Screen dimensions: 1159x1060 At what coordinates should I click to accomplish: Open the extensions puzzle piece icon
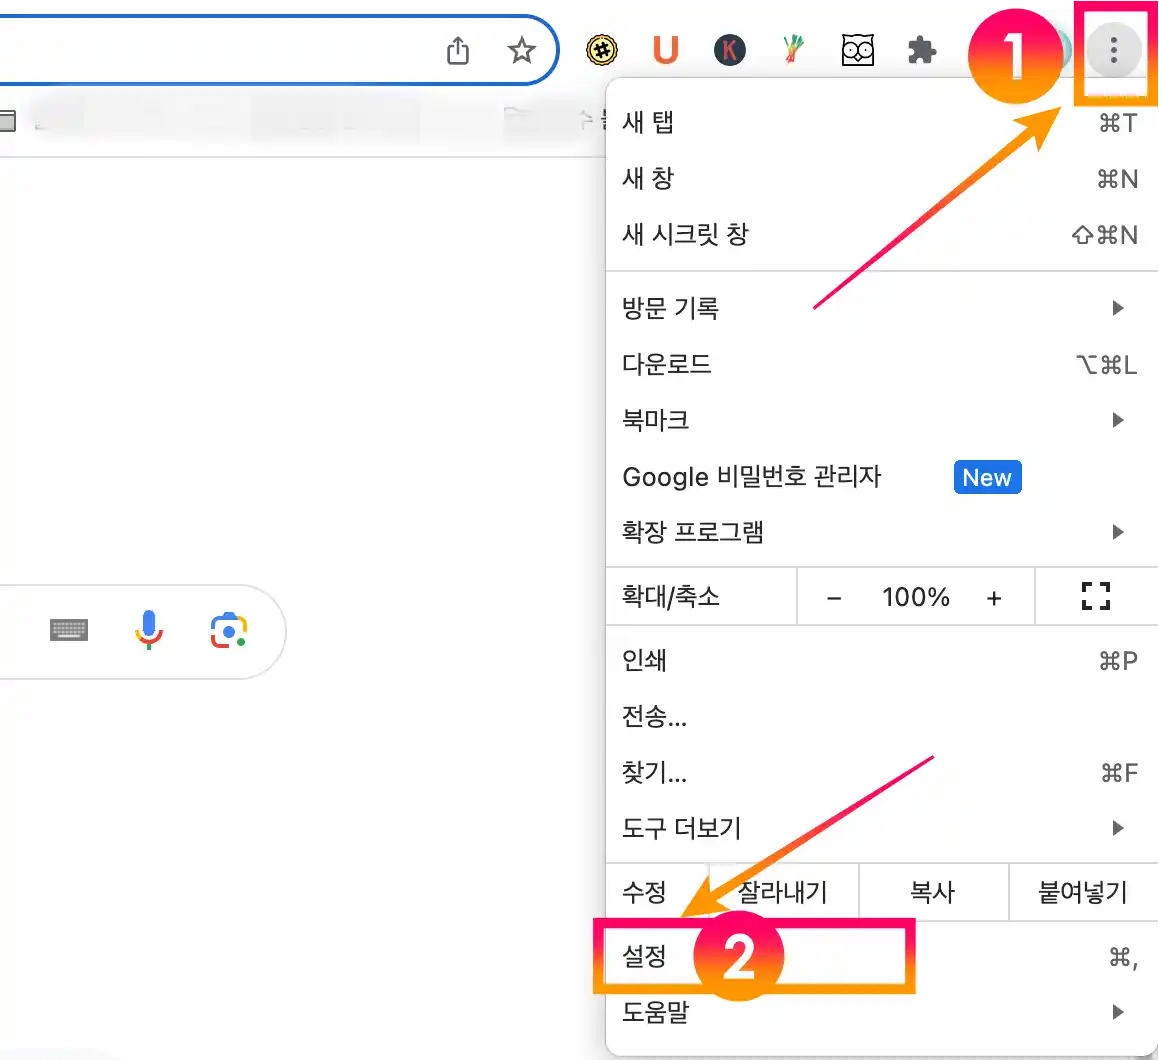pyautogui.click(x=921, y=50)
